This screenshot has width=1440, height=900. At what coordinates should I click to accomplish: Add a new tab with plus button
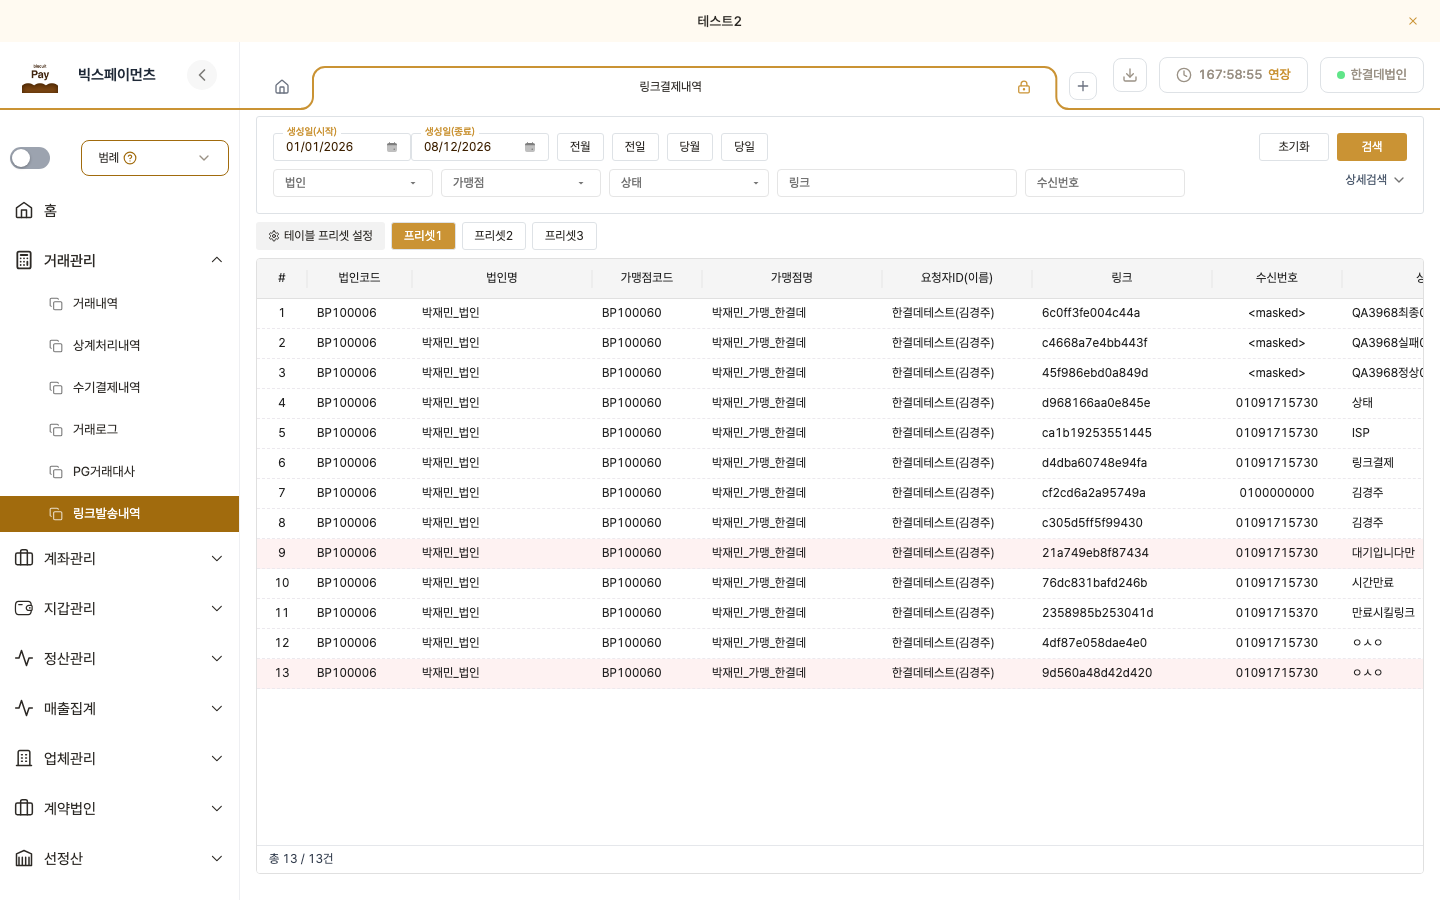coord(1083,86)
